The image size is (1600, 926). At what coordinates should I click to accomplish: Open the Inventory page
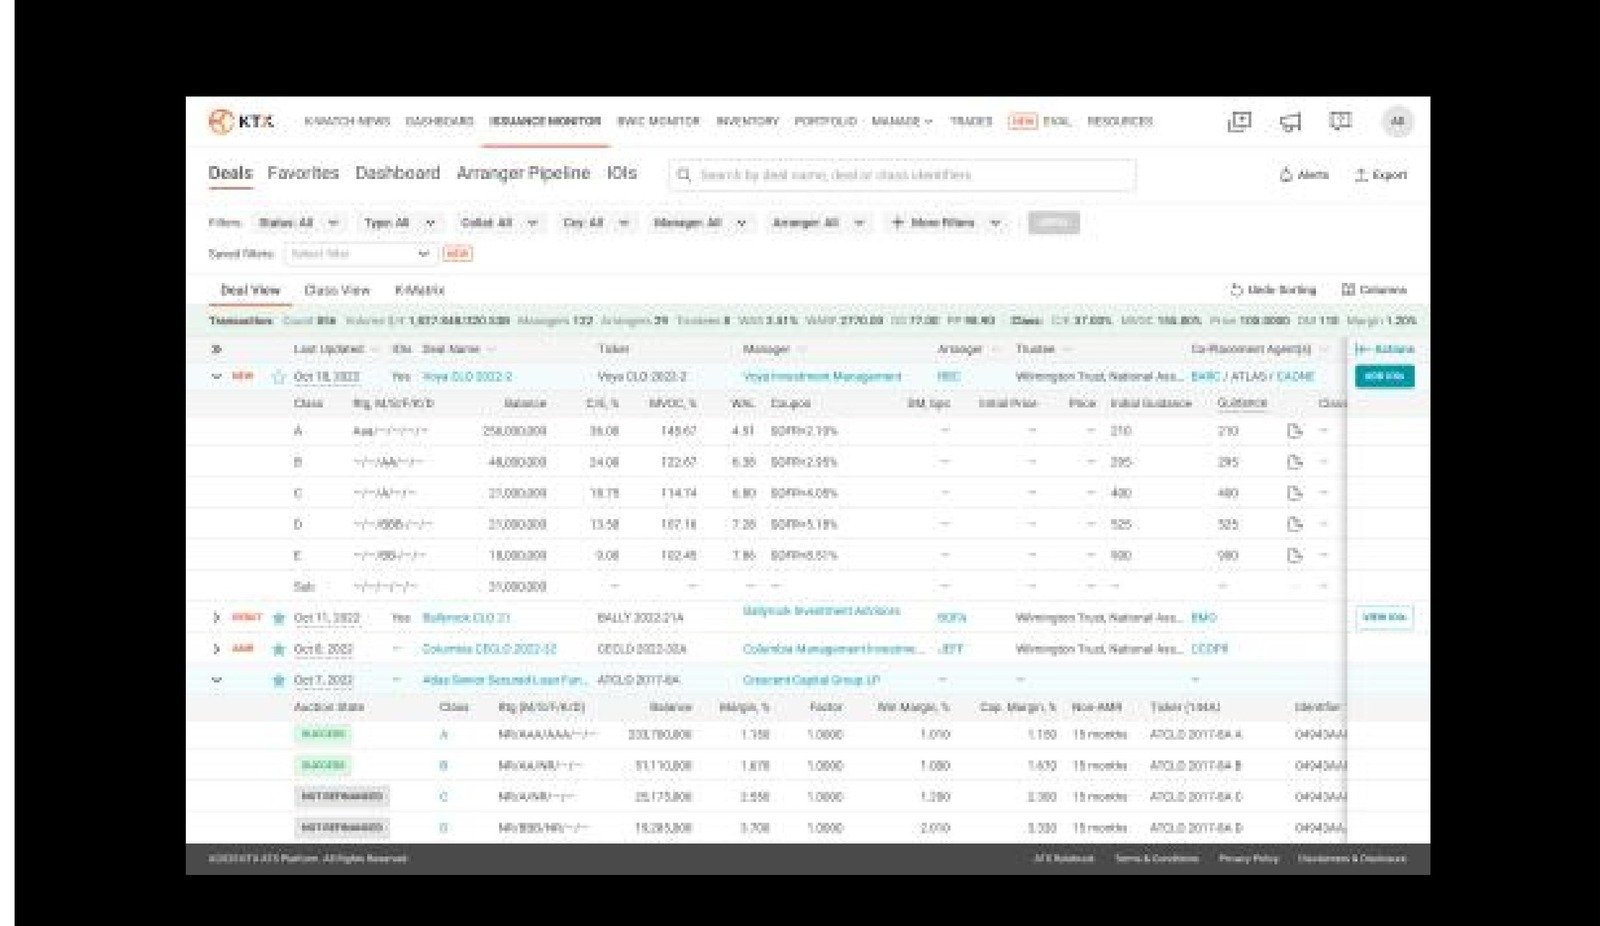point(747,121)
